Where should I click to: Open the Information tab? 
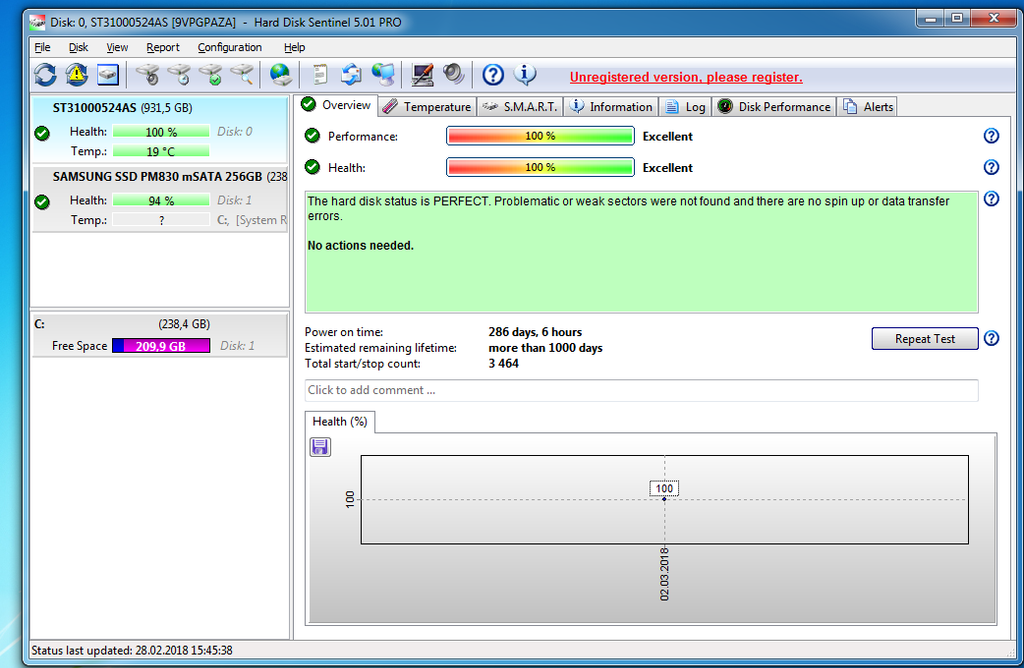coord(611,106)
